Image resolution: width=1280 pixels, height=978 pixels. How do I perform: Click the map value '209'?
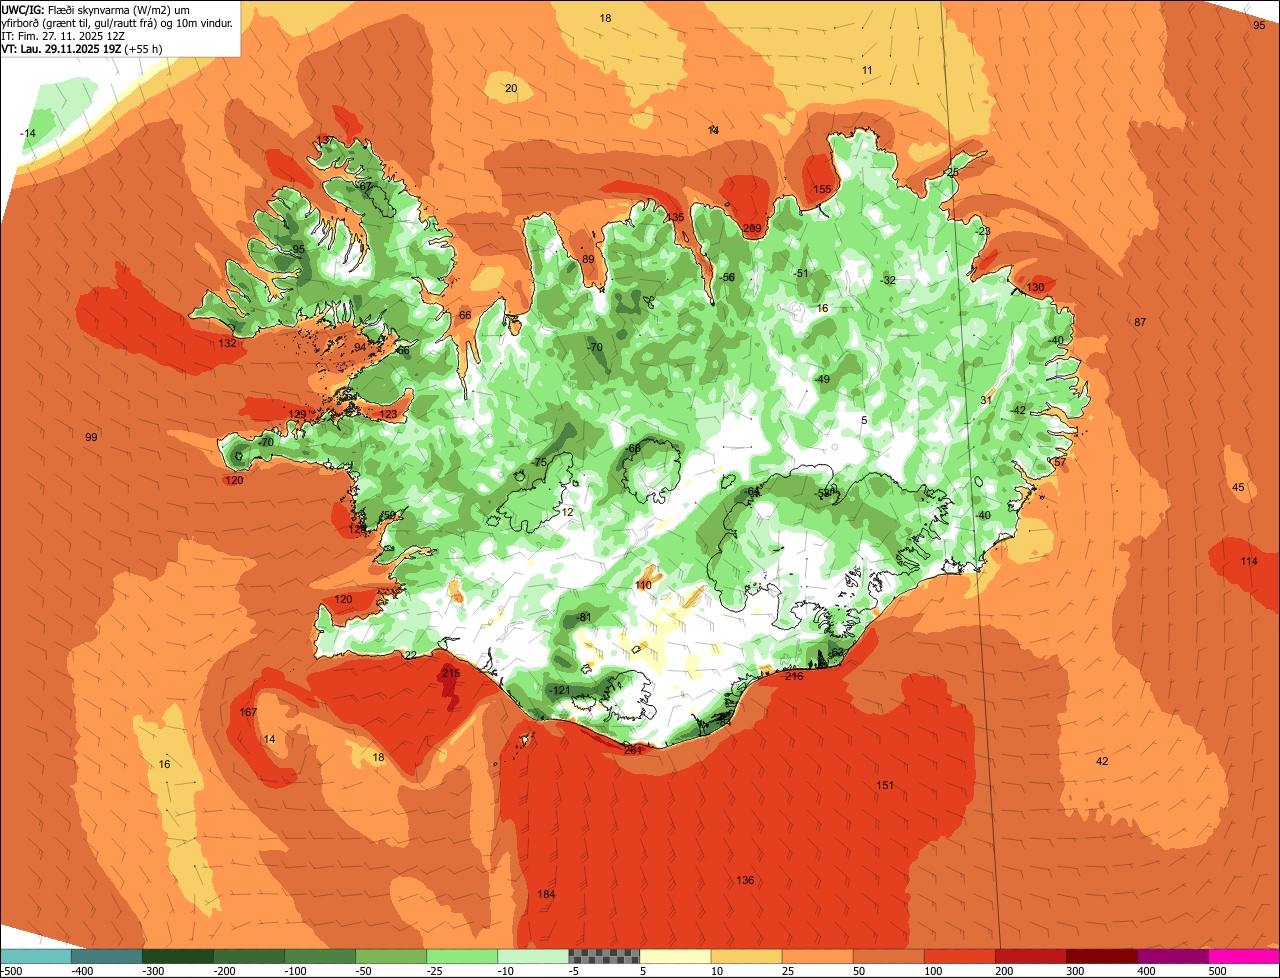click(753, 228)
